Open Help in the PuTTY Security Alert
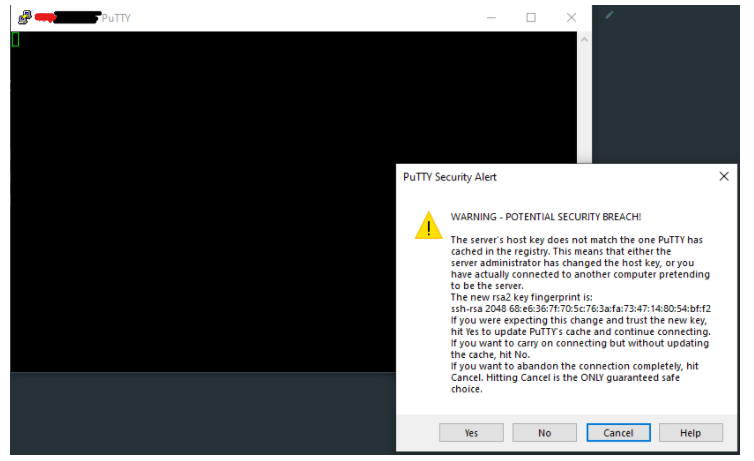 point(691,433)
